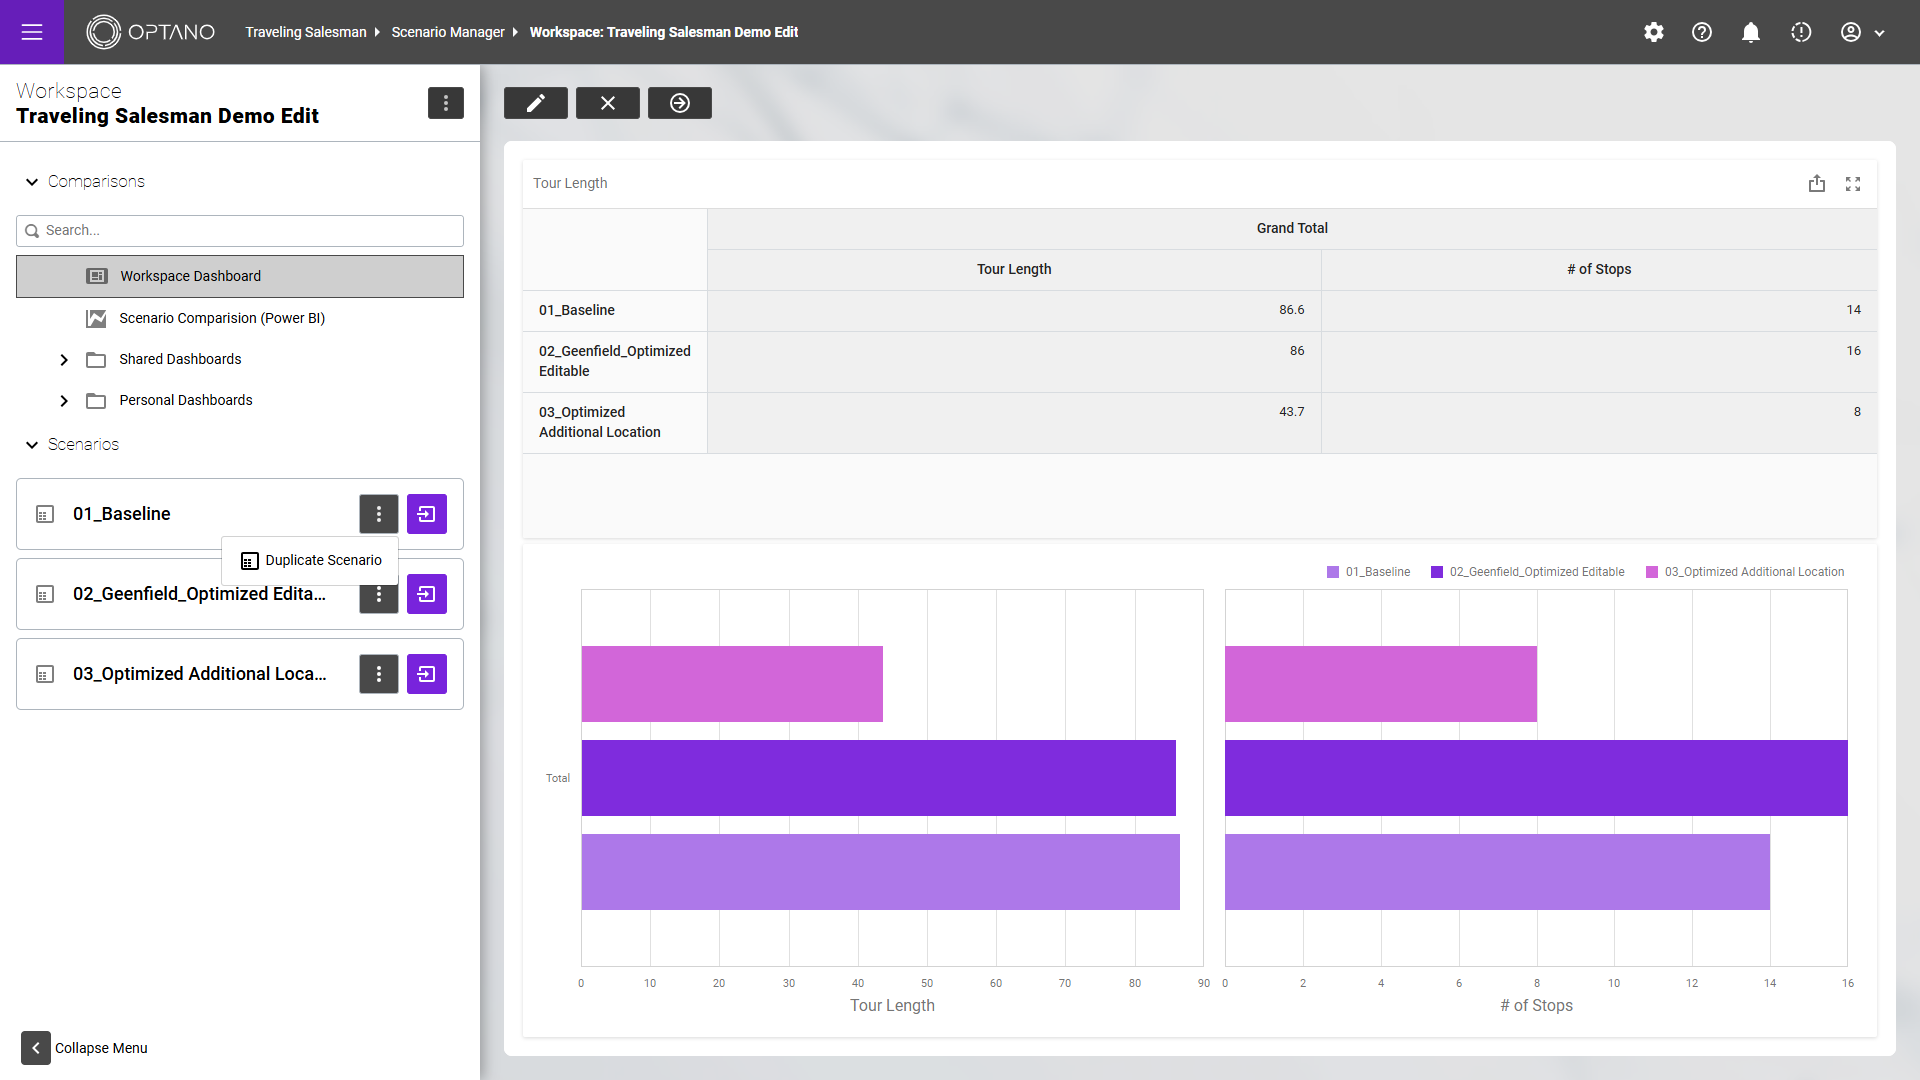Toggle 03_Optimized Additional Location legend swatch
Image resolution: width=1920 pixels, height=1080 pixels.
point(1652,572)
